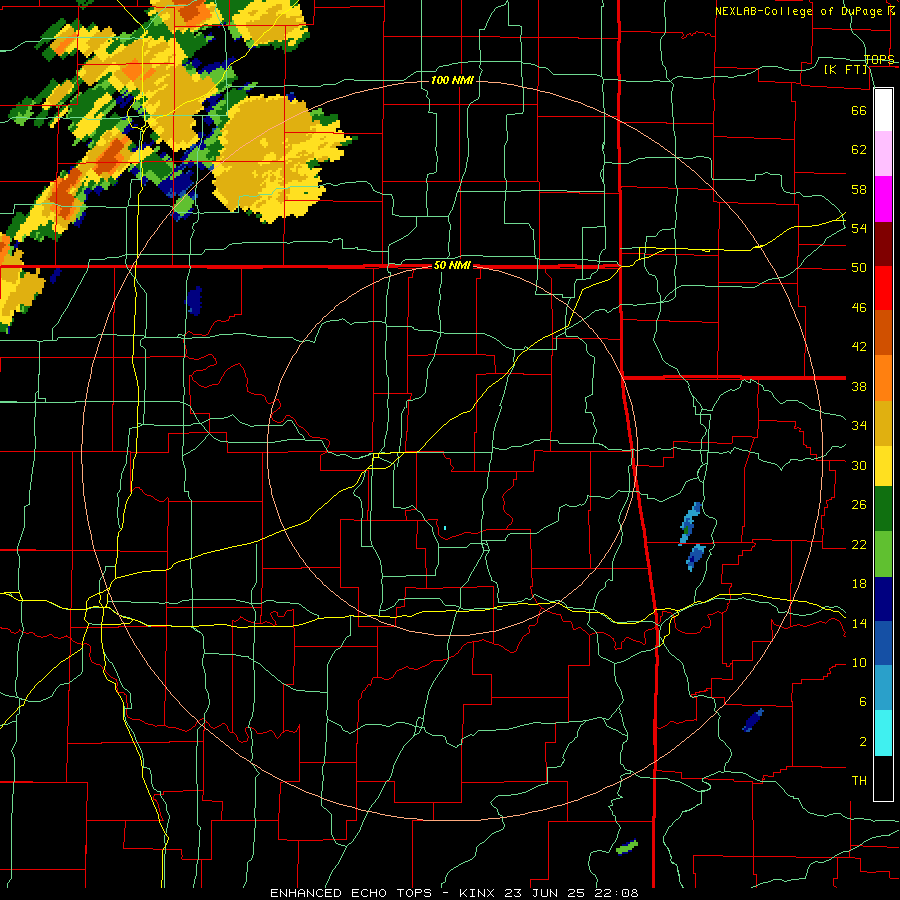900x900 pixels.
Task: Click the TH threshold label
Action: tap(859, 781)
